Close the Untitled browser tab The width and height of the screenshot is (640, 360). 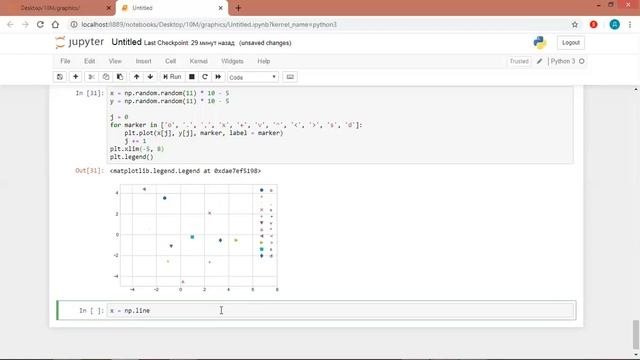[220, 8]
